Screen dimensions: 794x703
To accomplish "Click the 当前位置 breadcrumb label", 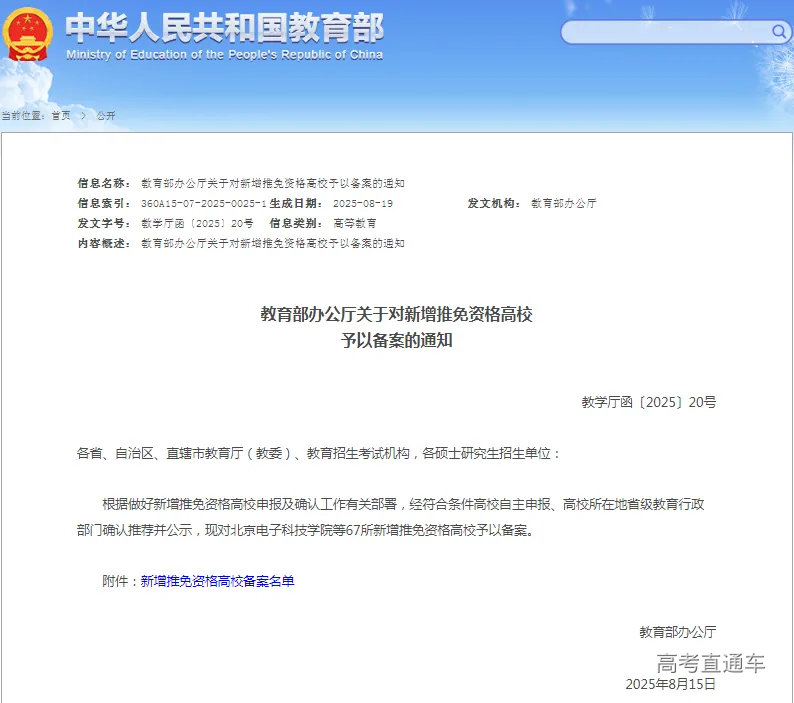I will click(23, 115).
